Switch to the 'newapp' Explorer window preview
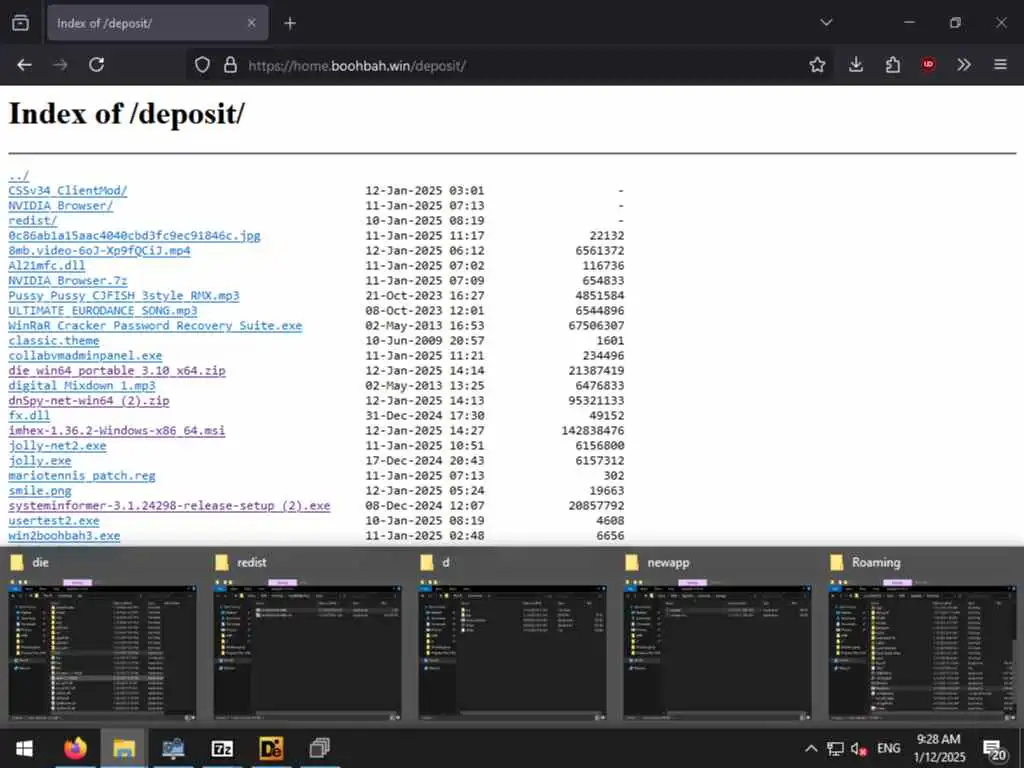 click(x=718, y=637)
